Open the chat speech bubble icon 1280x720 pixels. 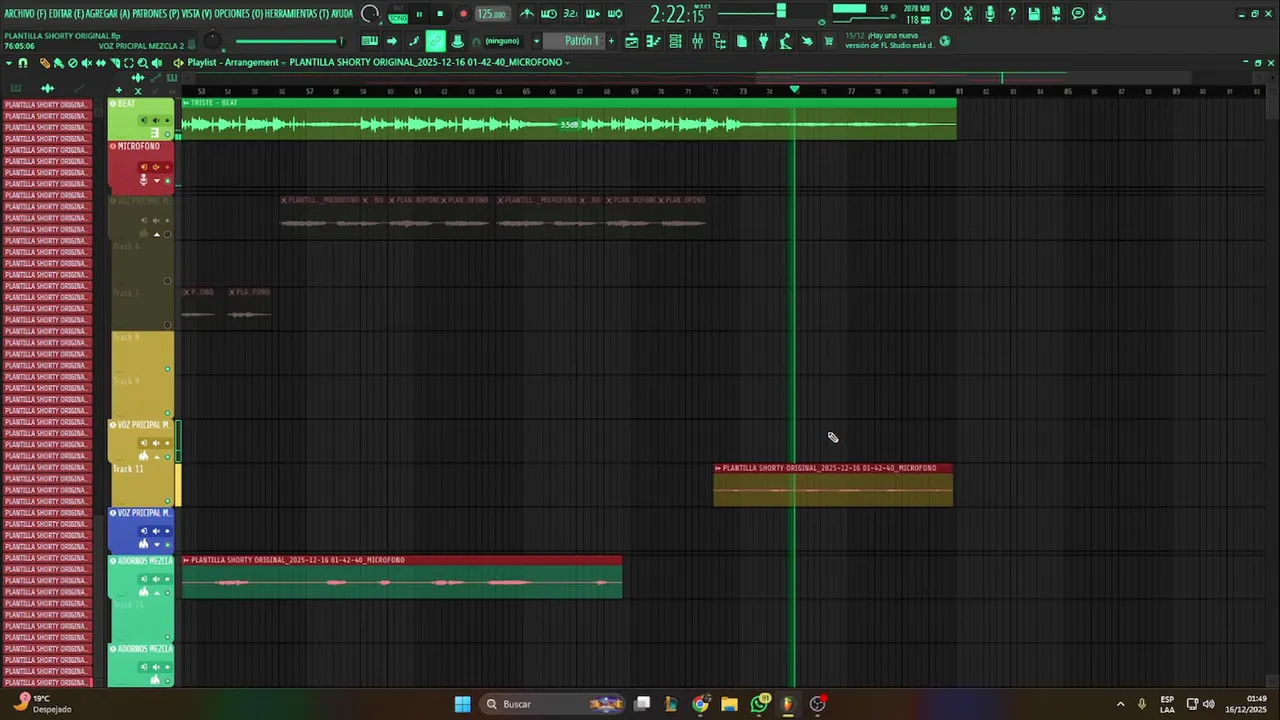point(1078,14)
